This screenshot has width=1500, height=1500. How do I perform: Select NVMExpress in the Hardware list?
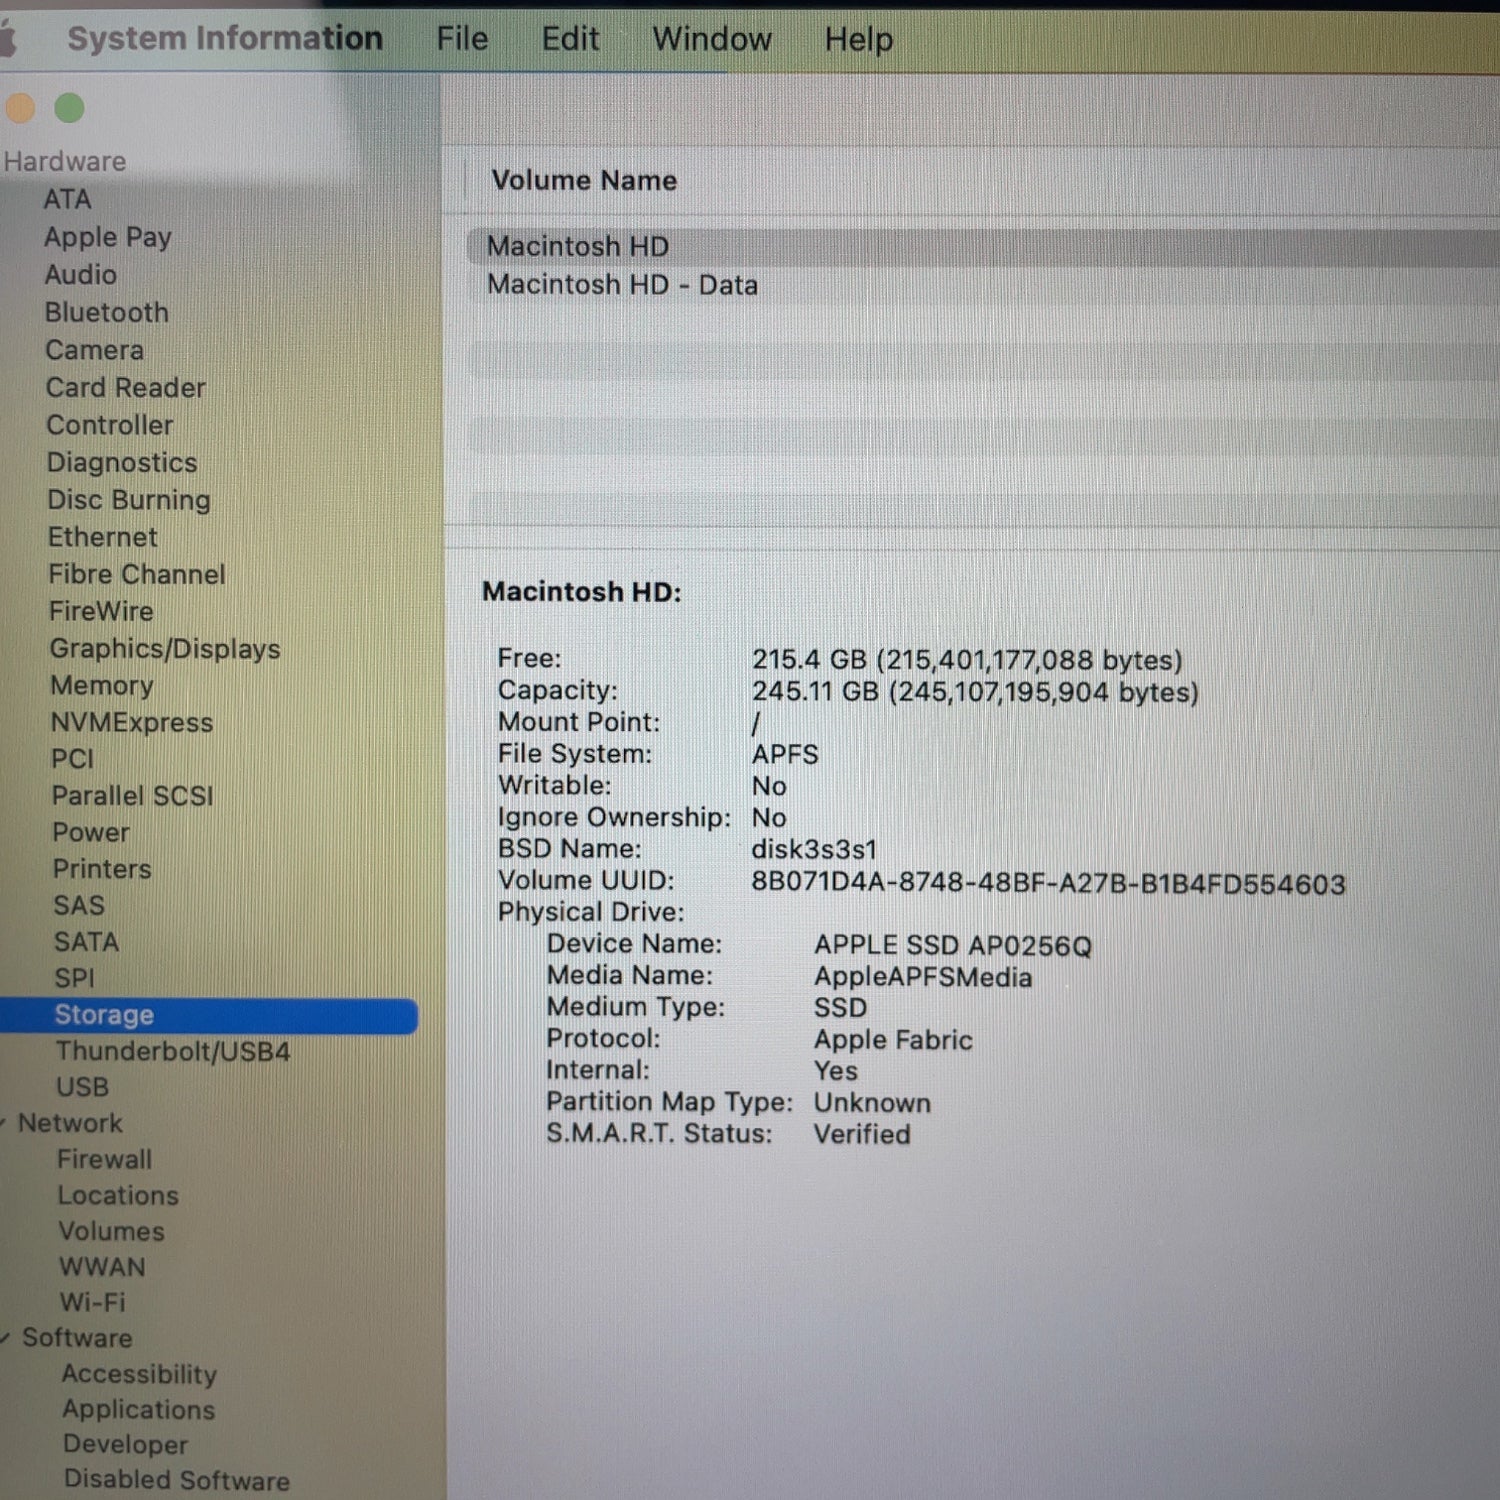point(132,722)
